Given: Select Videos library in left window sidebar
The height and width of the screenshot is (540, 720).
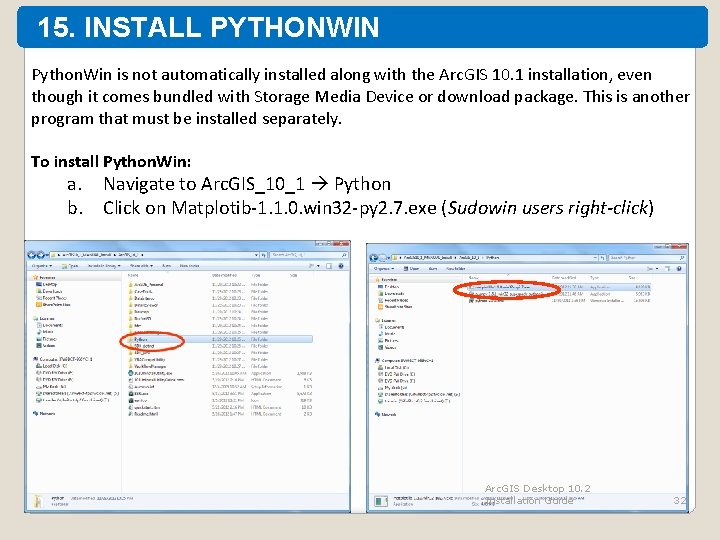Looking at the screenshot, I should pos(45,345).
